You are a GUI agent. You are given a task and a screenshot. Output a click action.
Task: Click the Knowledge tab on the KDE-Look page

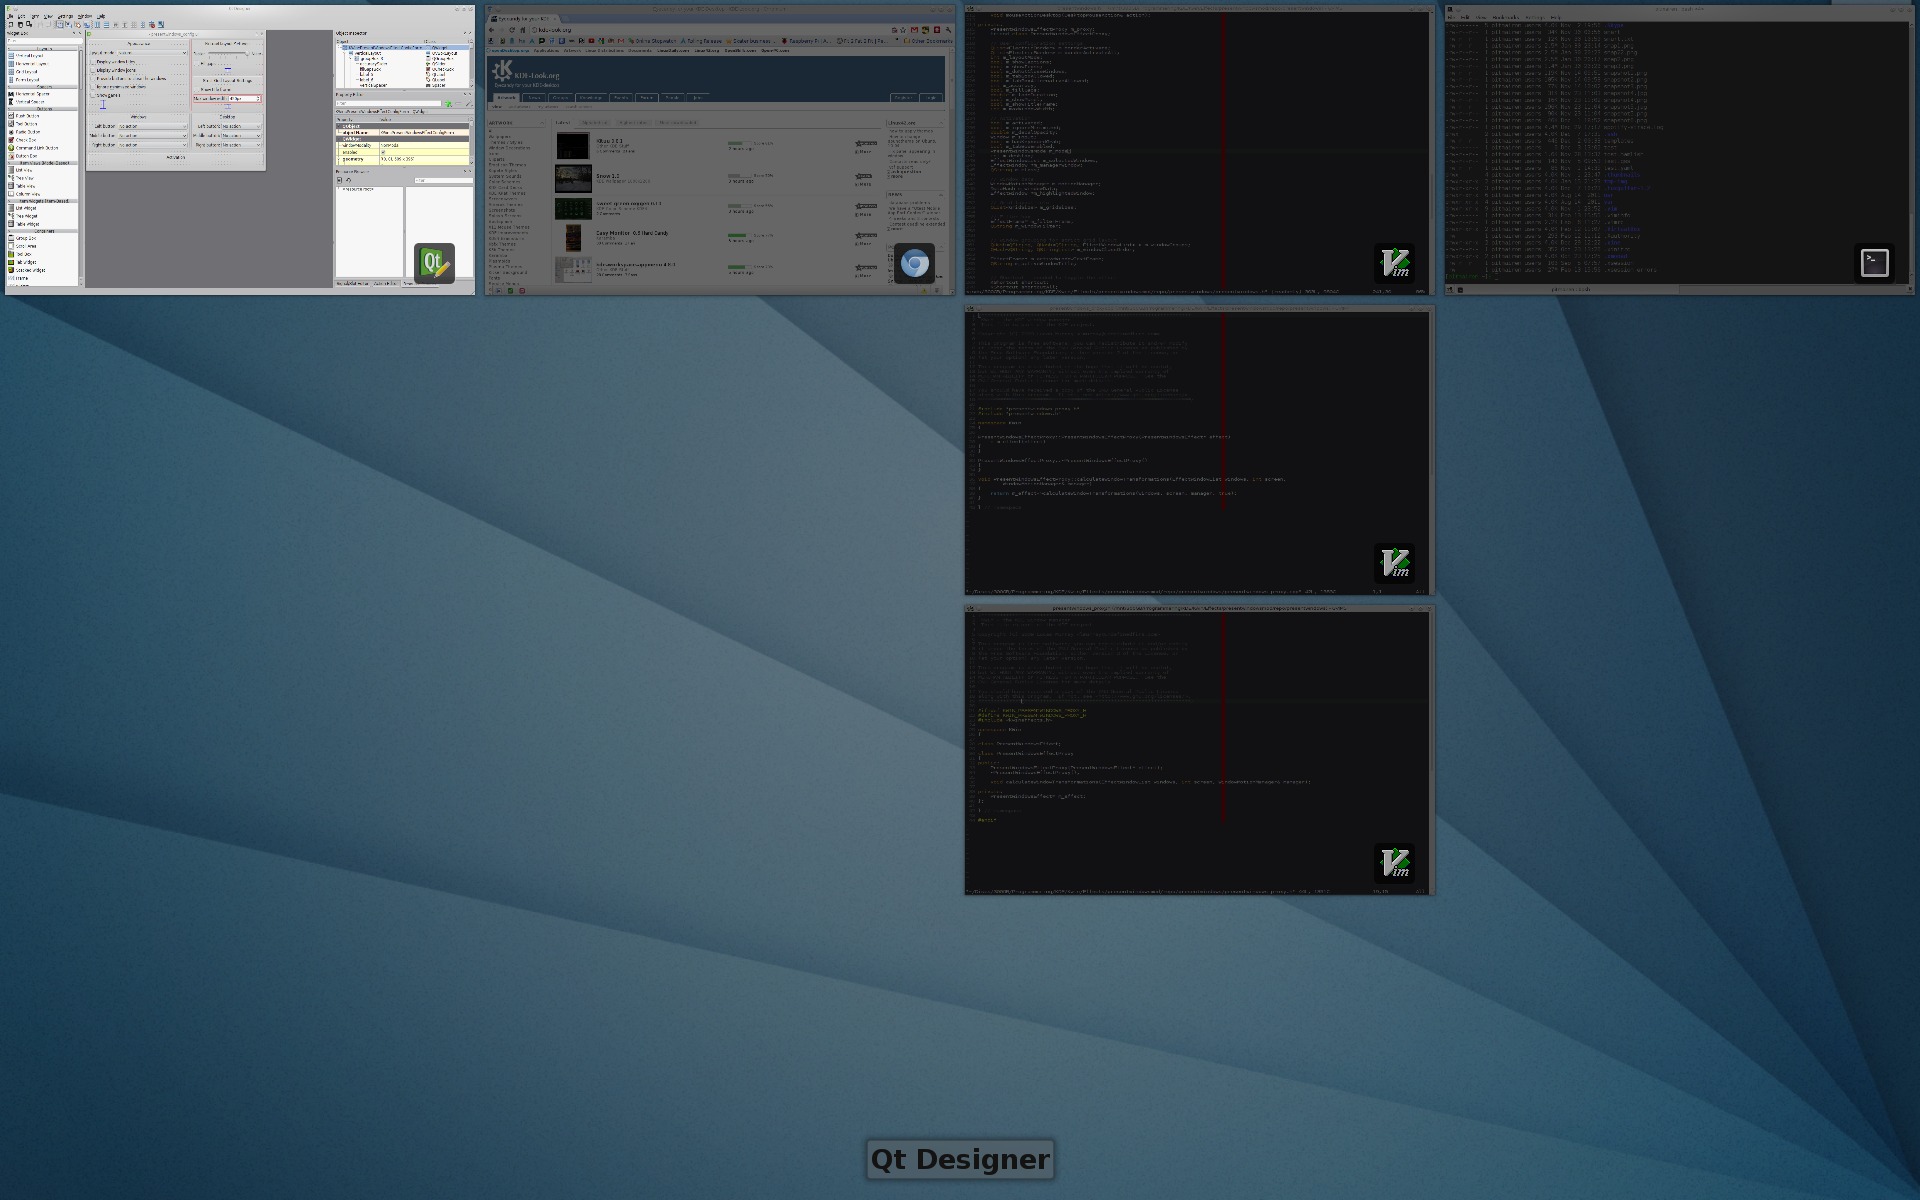point(590,97)
